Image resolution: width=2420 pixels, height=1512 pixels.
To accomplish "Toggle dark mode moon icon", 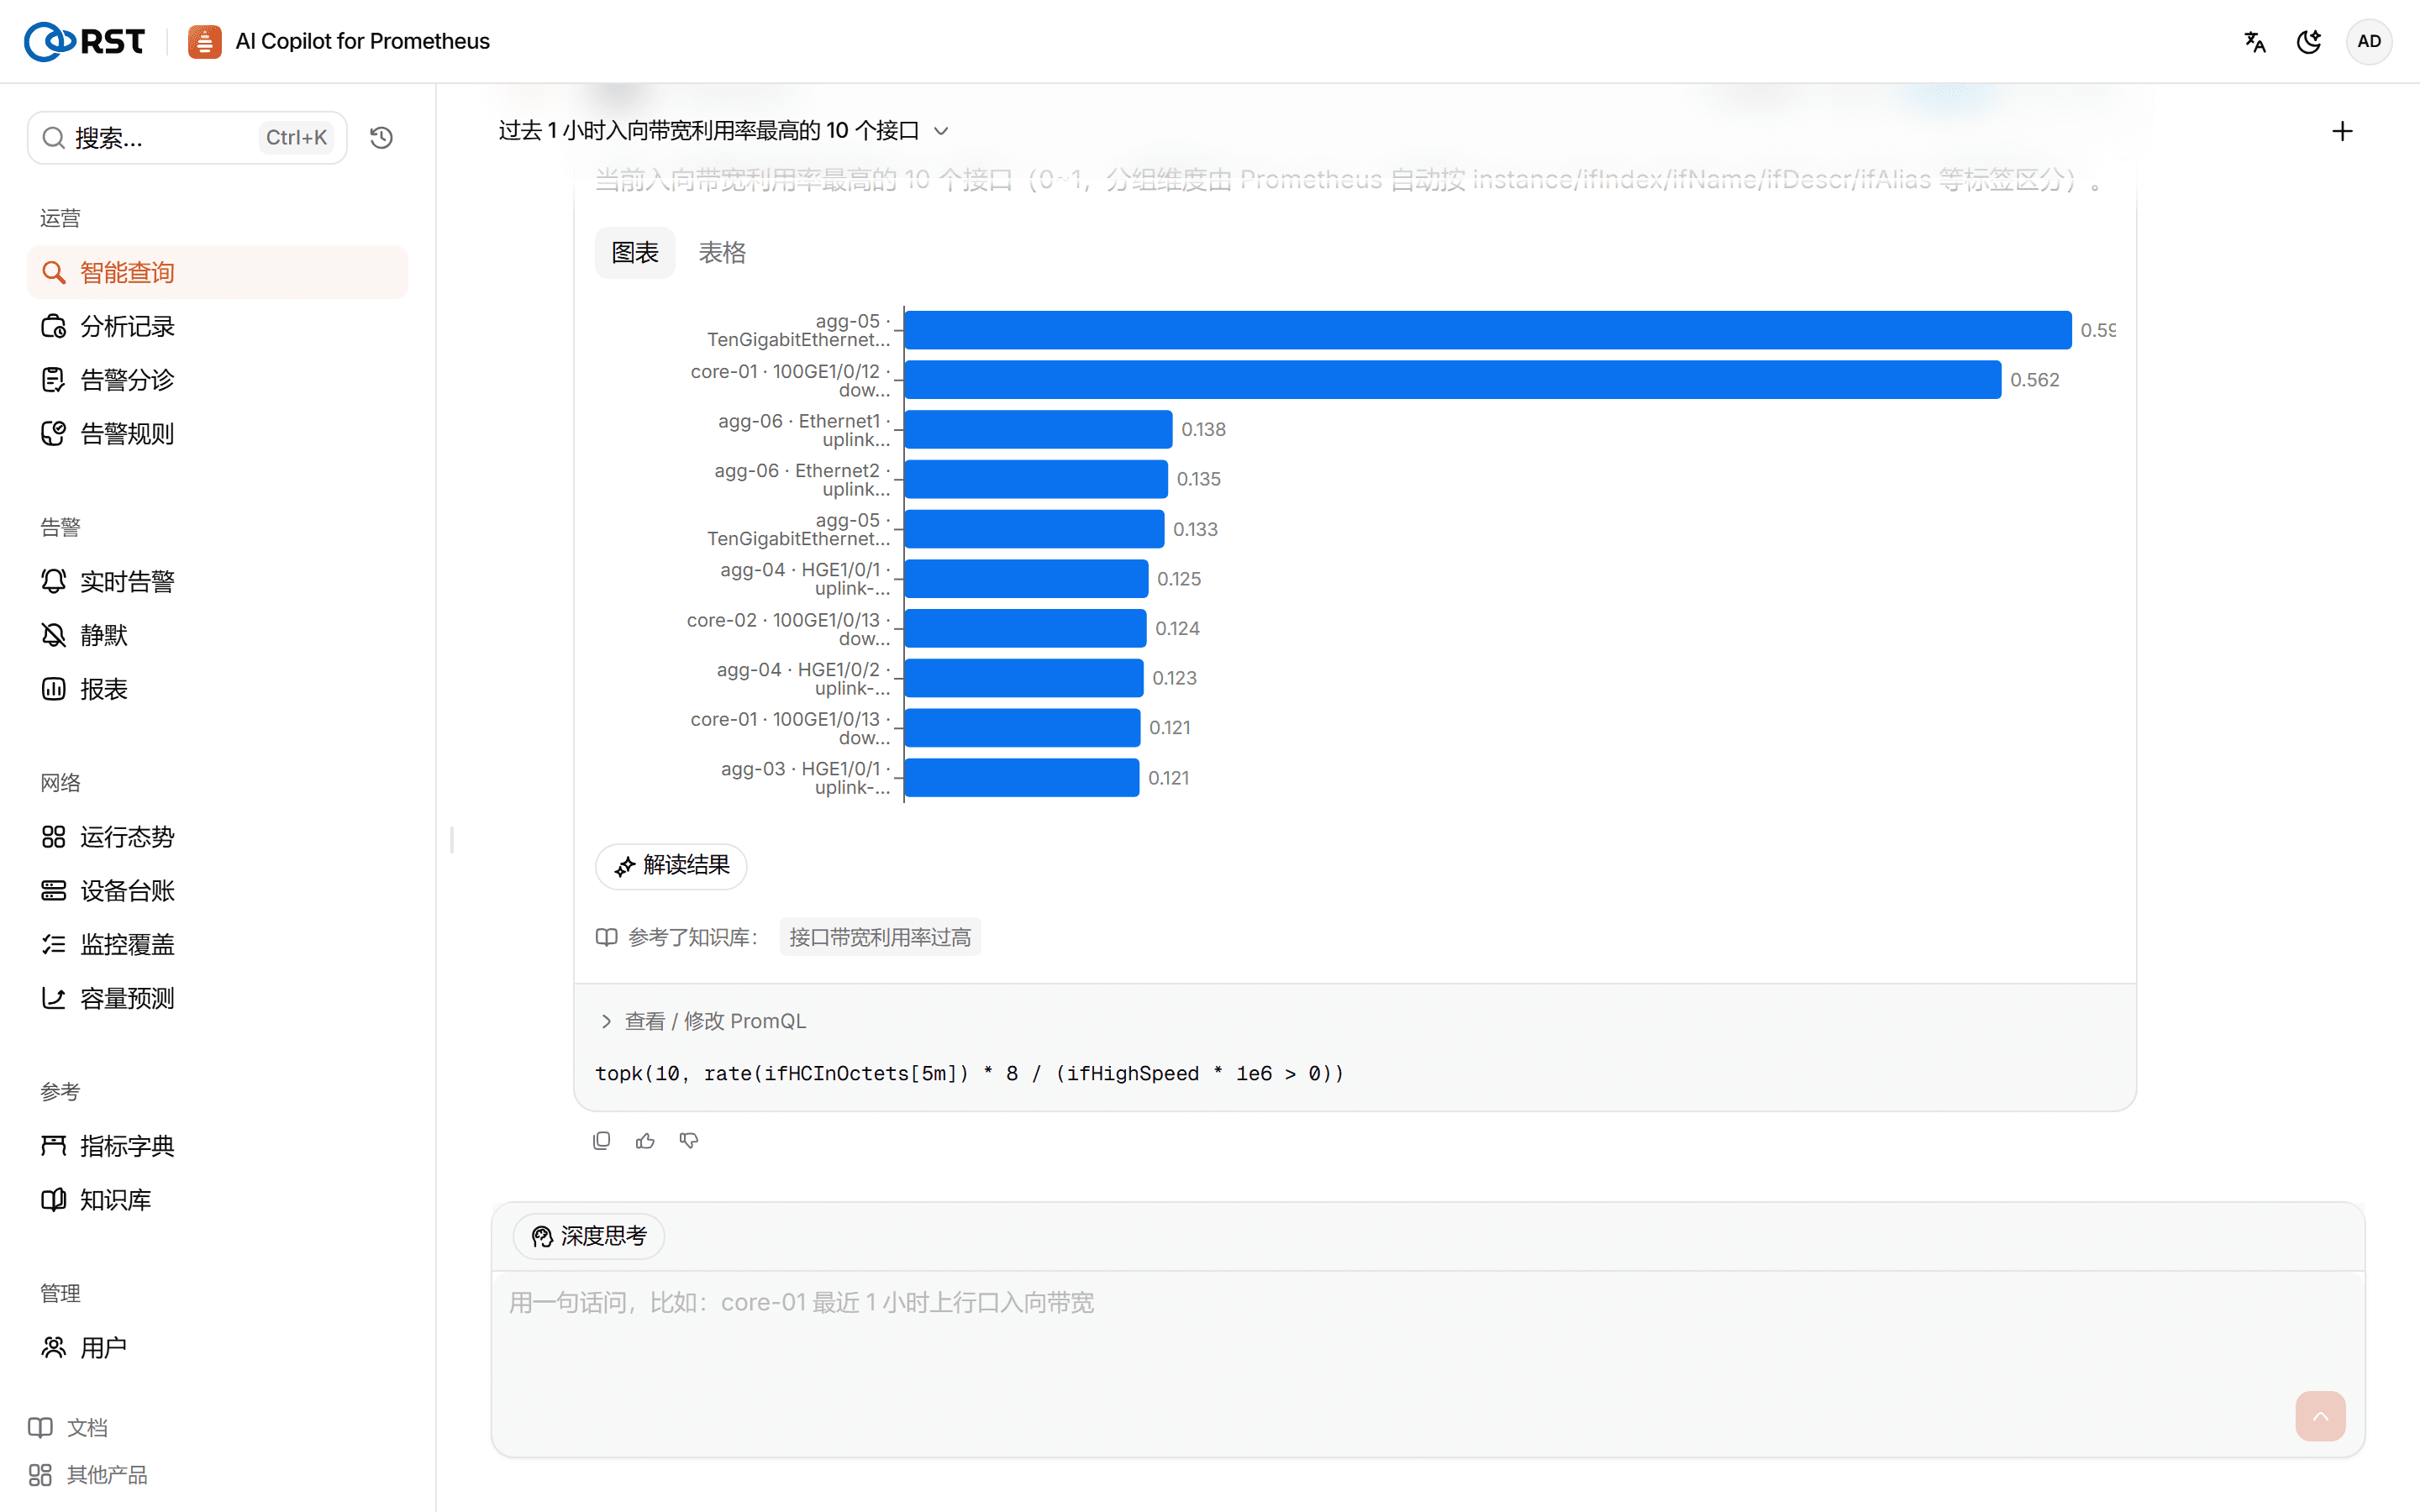I will [2309, 42].
